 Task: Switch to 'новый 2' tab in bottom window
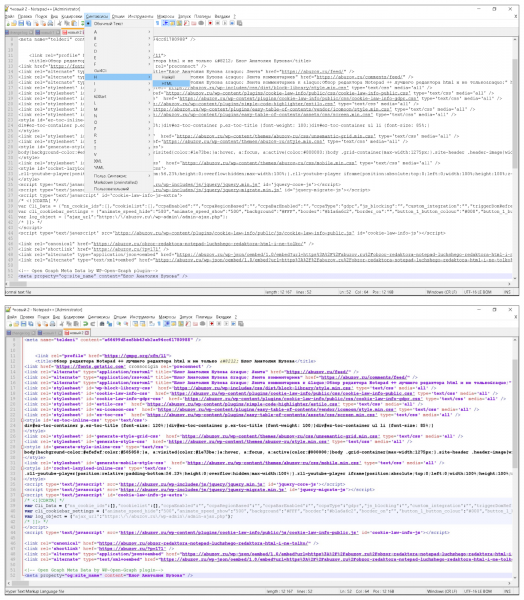(x=76, y=333)
